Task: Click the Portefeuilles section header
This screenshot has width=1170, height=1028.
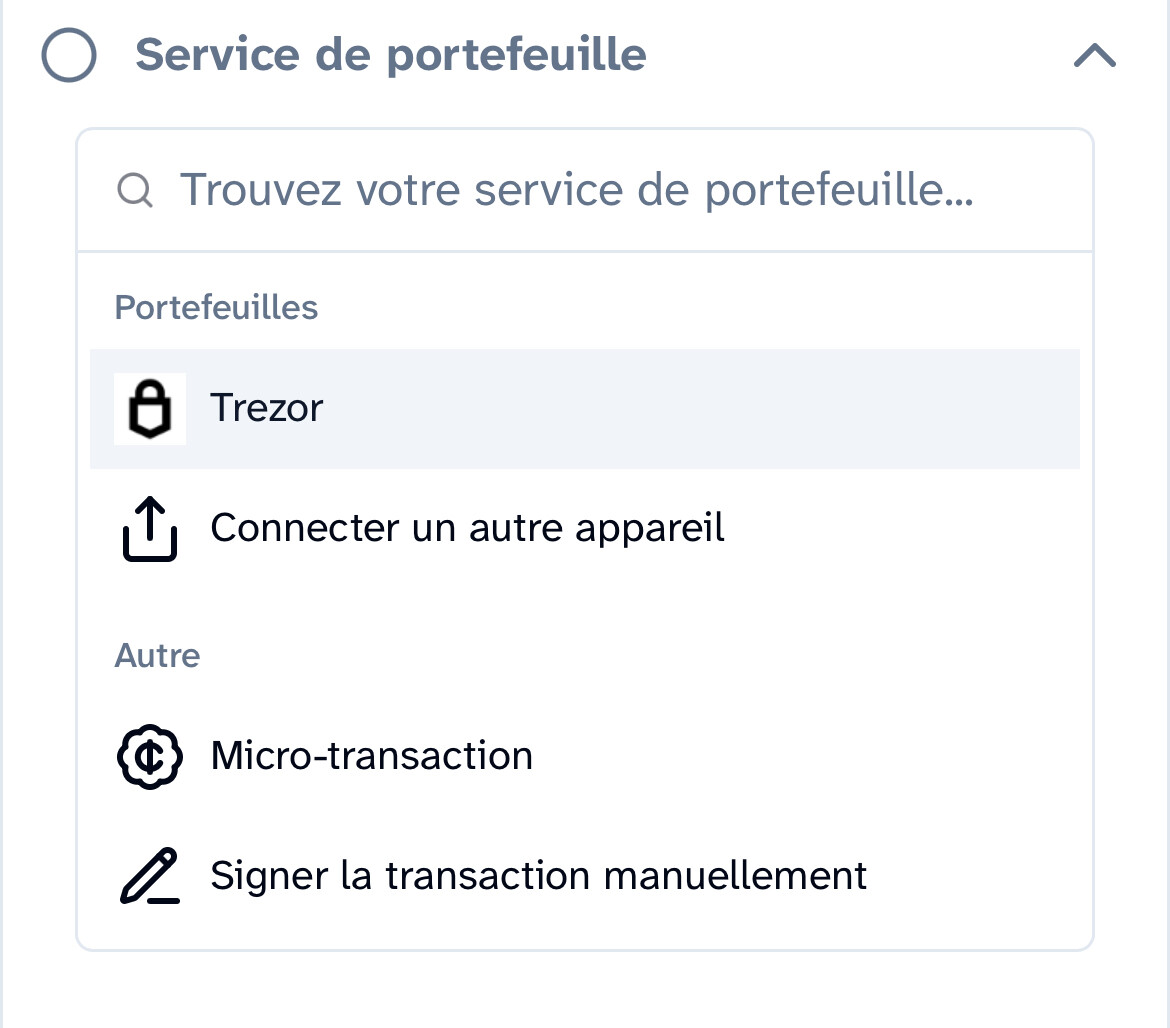Action: point(216,307)
